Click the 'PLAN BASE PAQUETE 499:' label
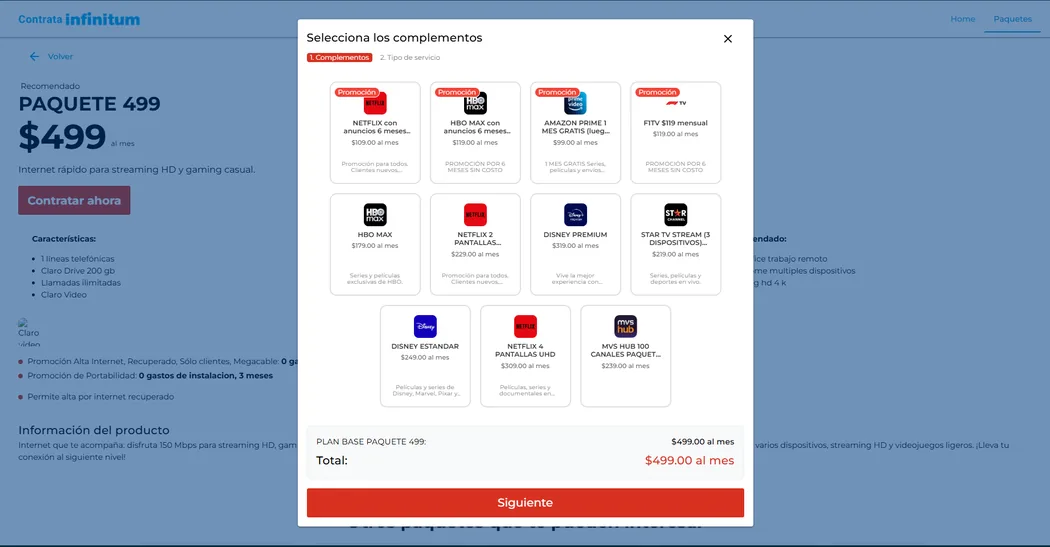 tap(371, 442)
